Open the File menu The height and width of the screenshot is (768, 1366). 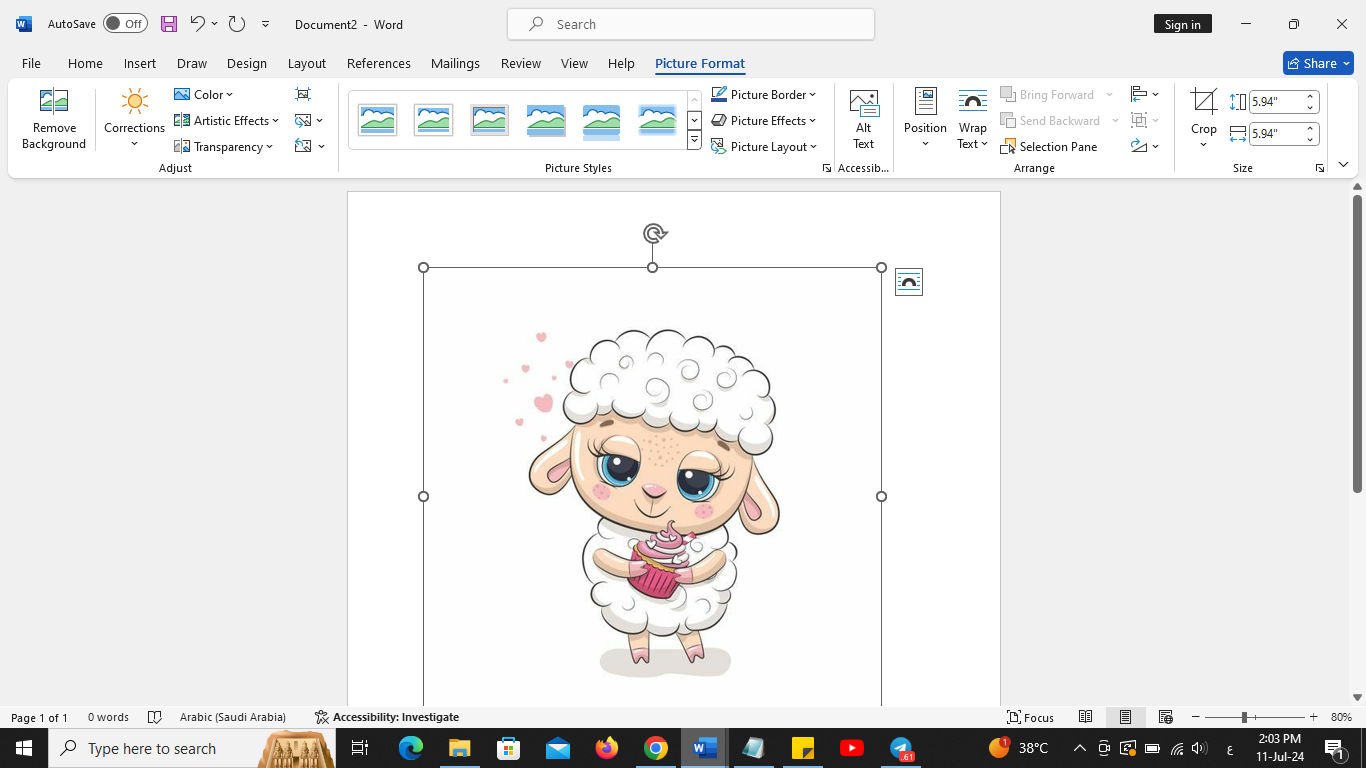31,63
